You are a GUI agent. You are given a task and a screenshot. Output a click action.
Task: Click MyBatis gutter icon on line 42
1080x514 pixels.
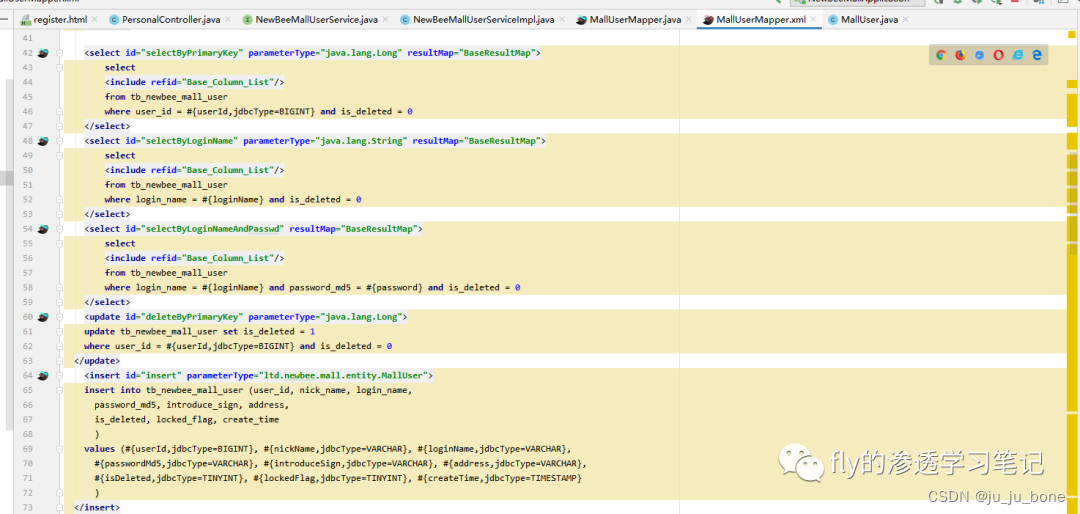tap(43, 53)
